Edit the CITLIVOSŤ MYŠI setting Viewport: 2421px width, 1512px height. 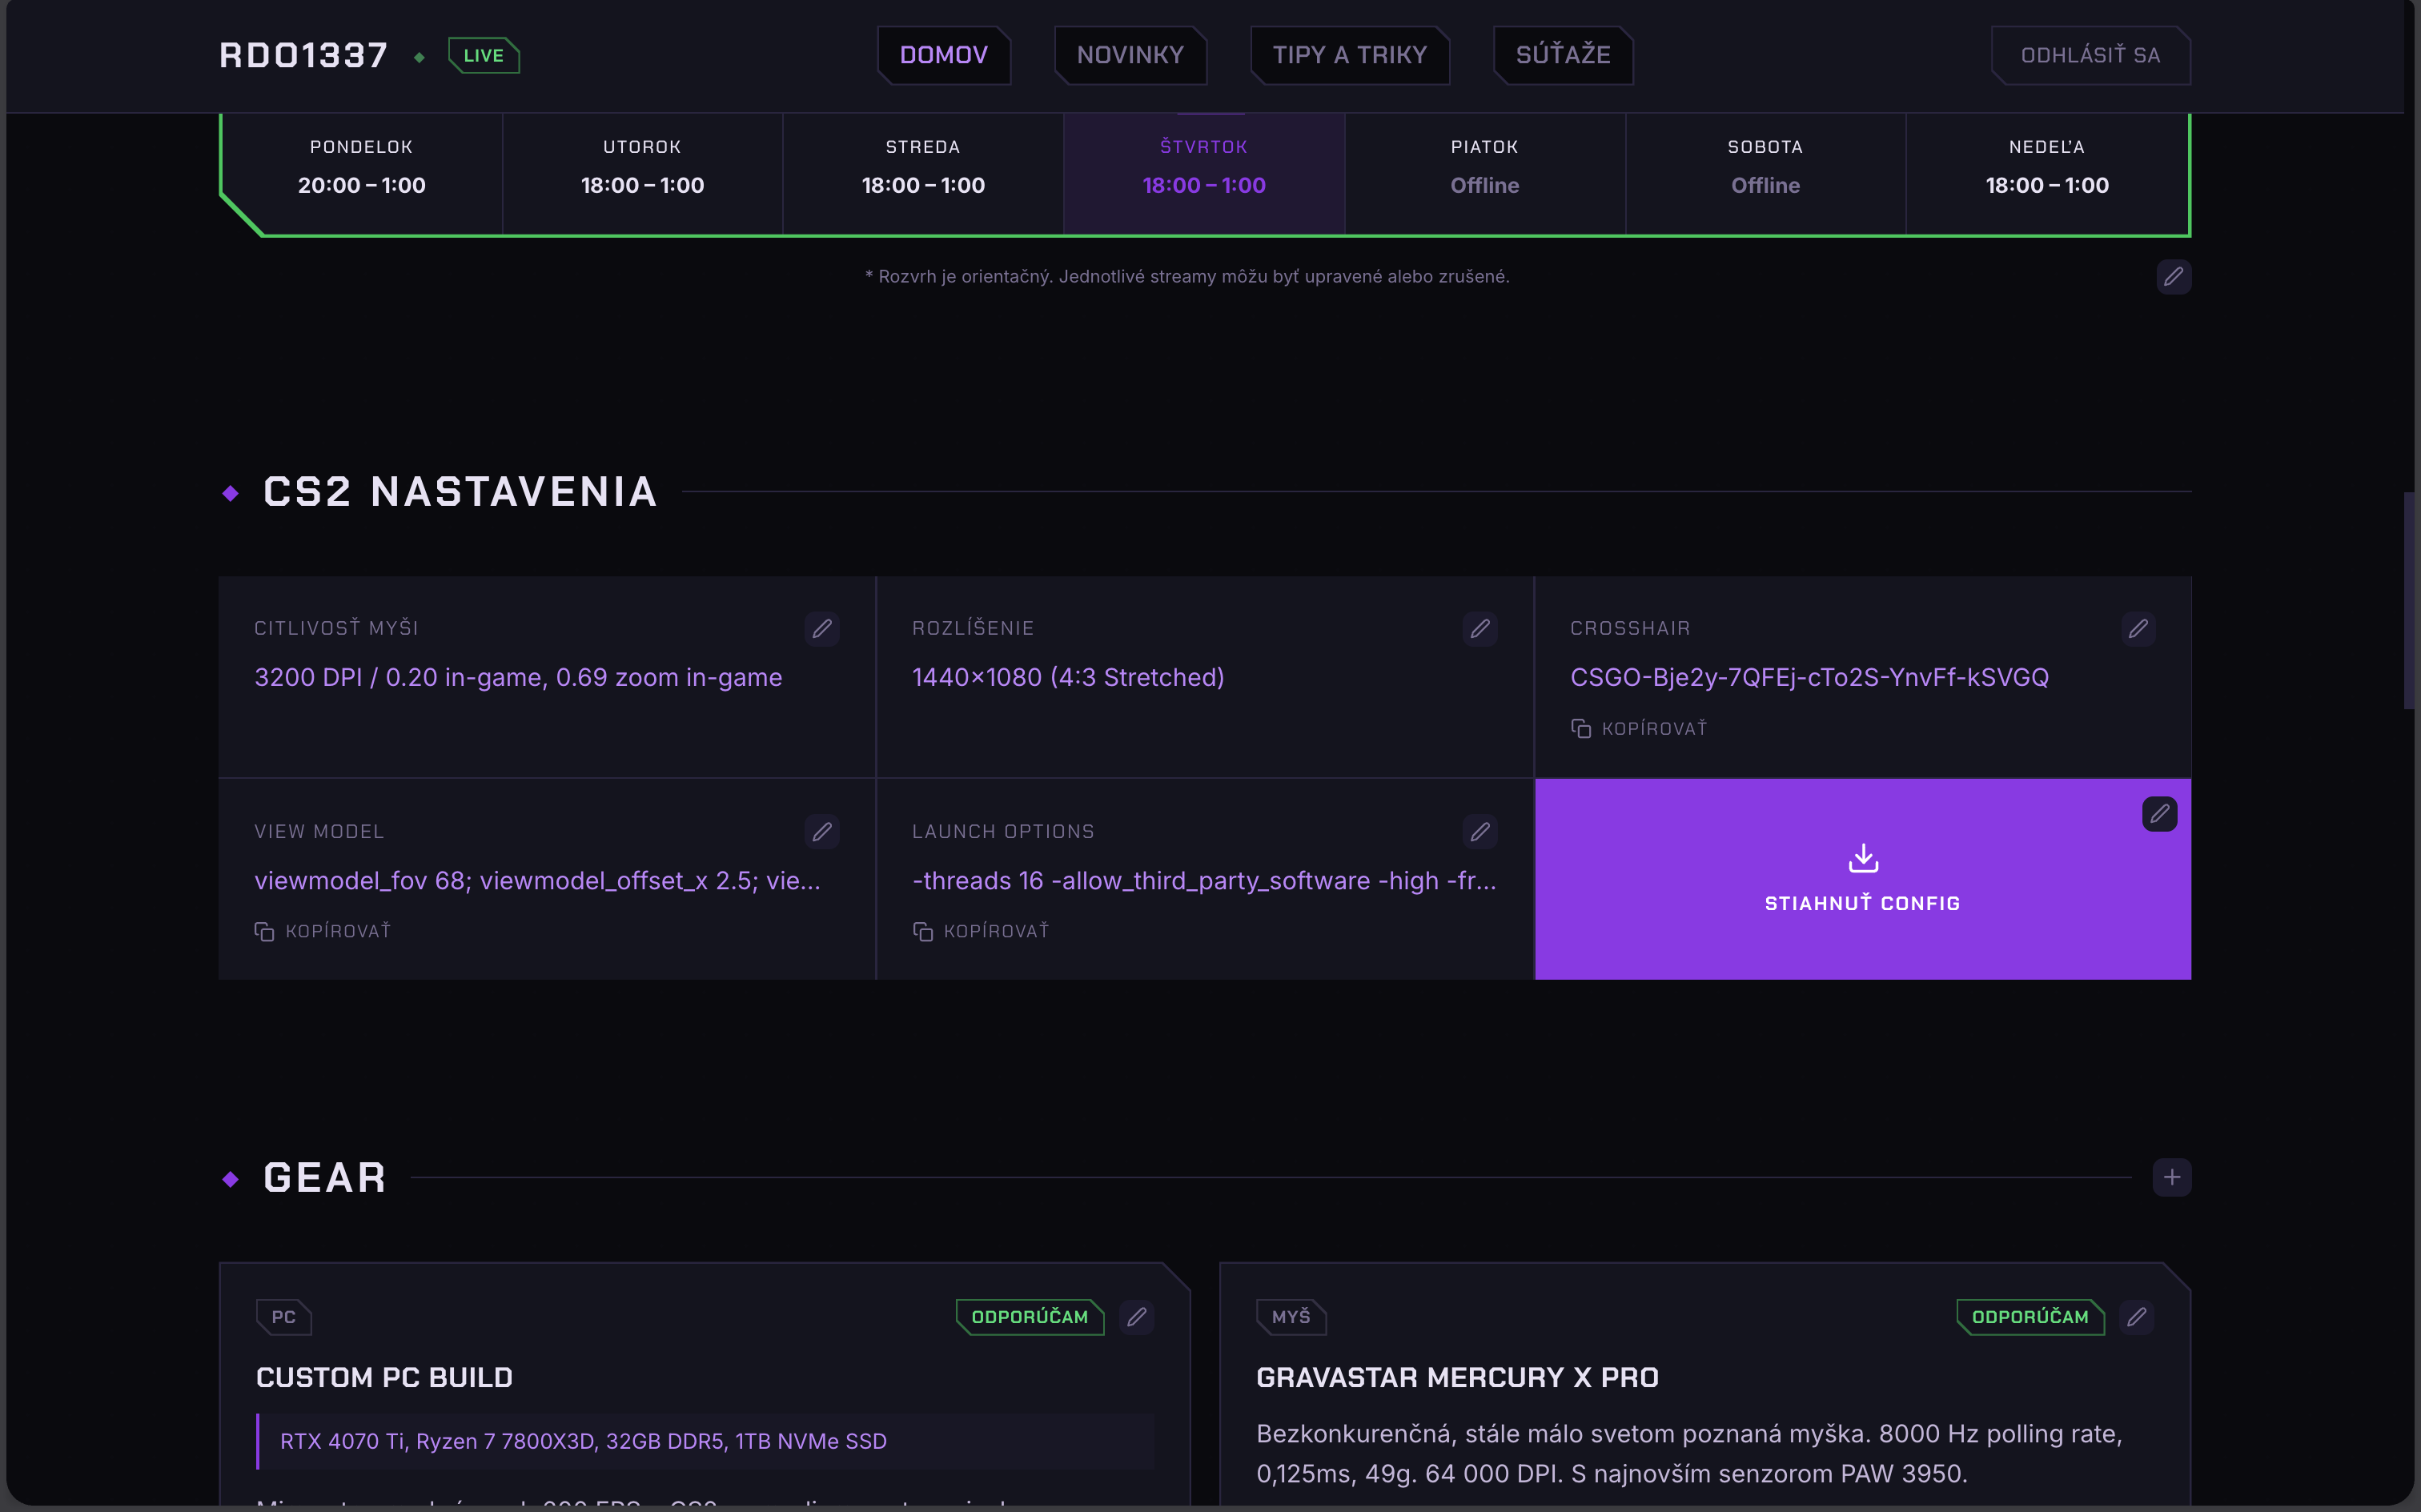(x=822, y=628)
